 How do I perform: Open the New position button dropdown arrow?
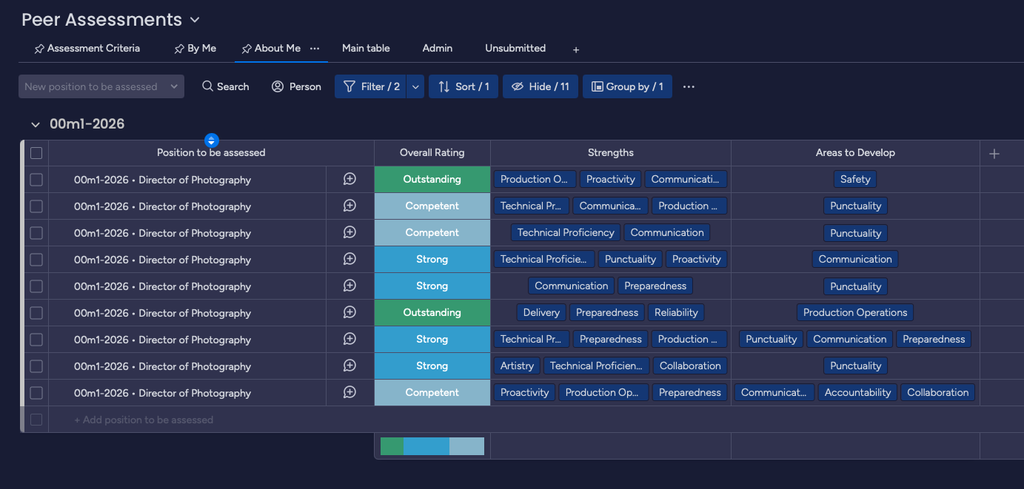click(174, 87)
